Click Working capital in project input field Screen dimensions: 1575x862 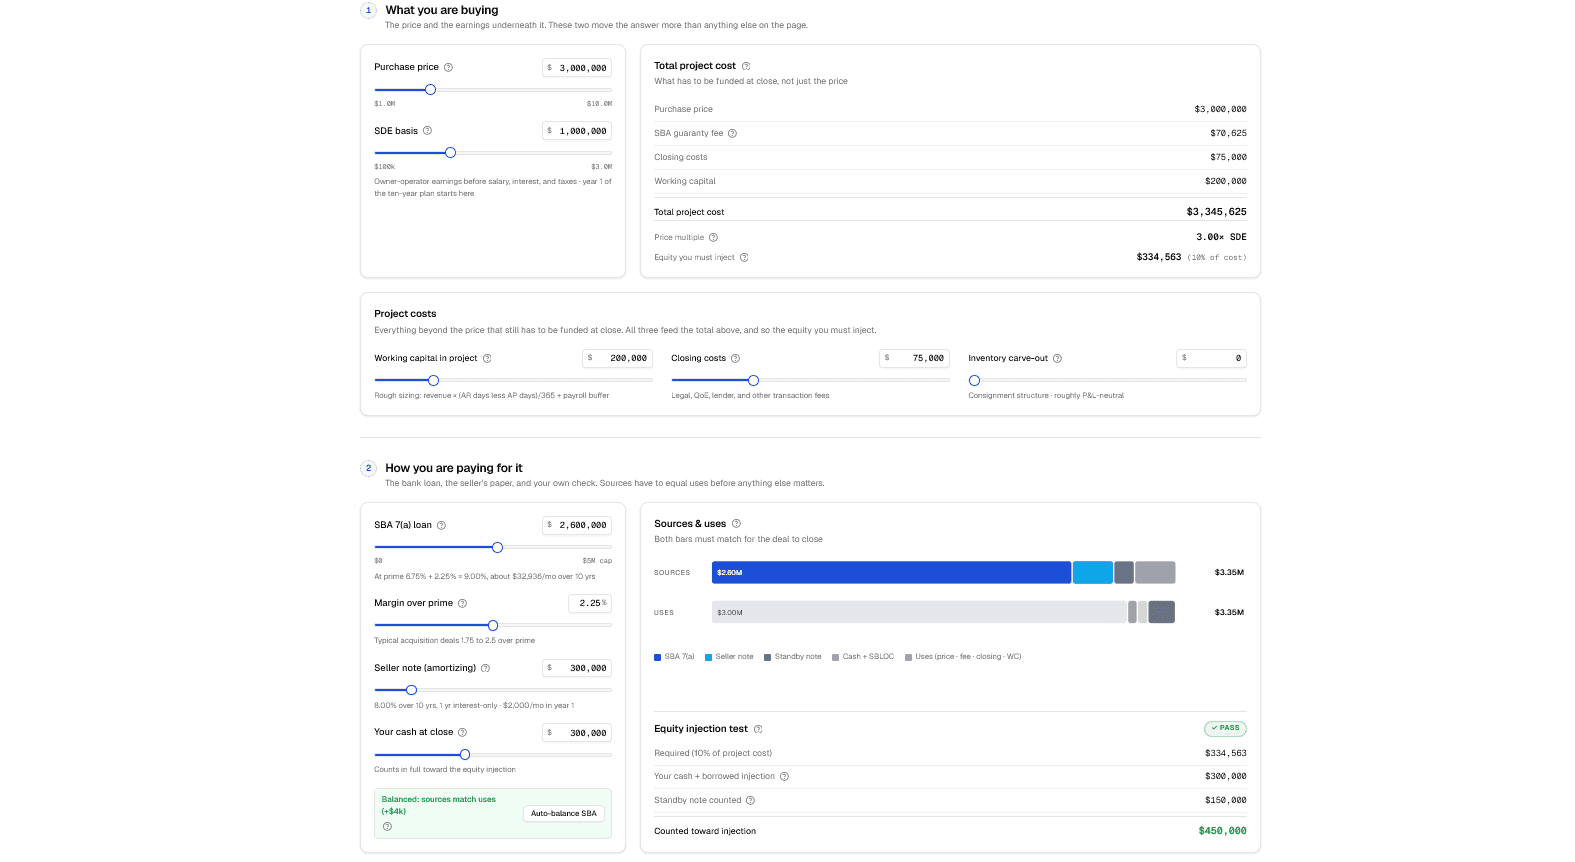coord(617,358)
